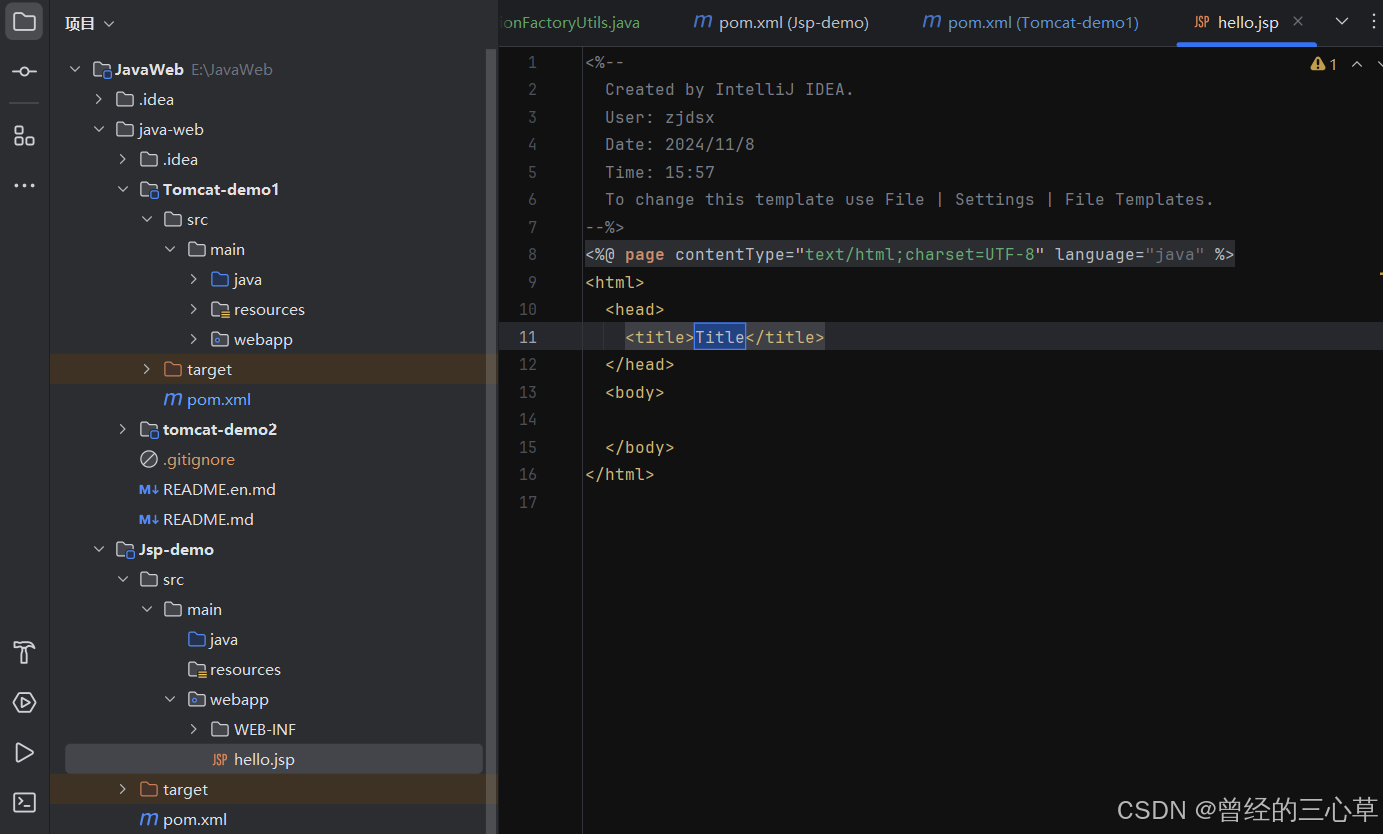1383x834 pixels.
Task: Click the project panel vertical scrollbar
Action: pos(491,440)
